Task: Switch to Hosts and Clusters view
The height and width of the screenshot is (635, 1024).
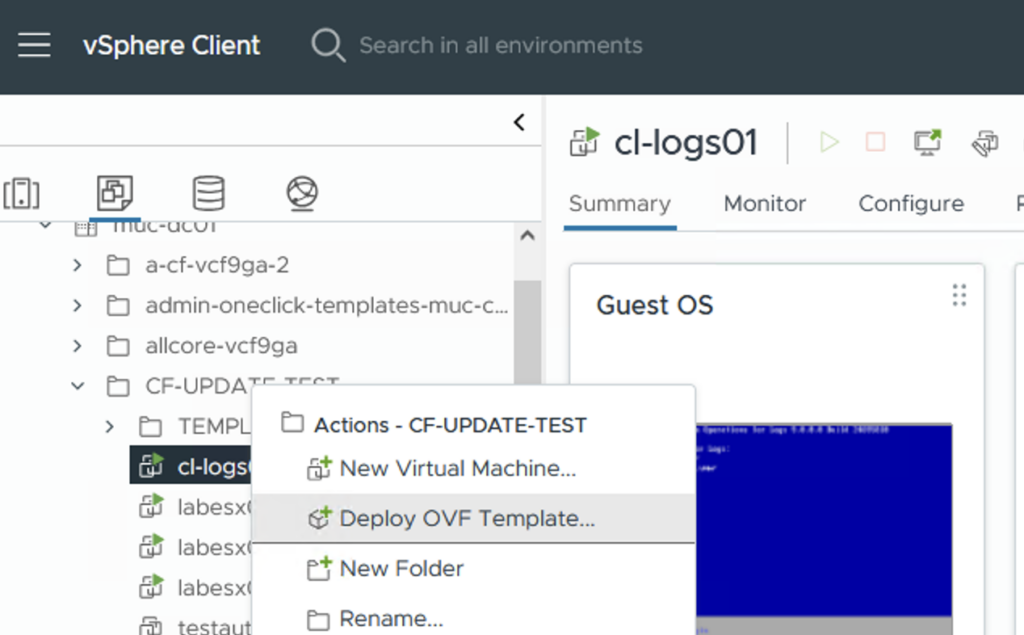Action: pos(22,193)
